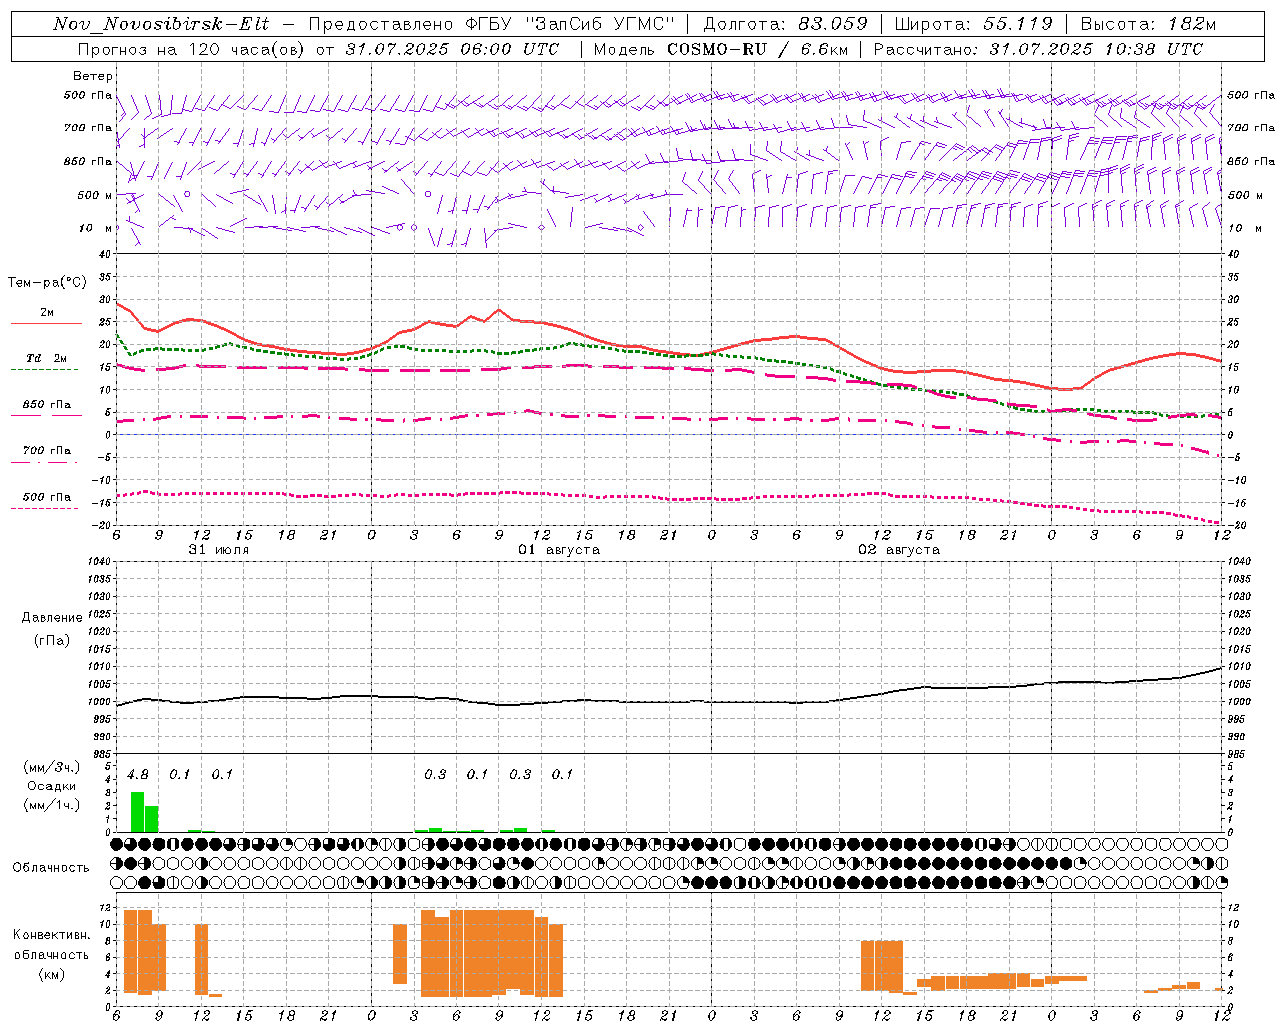Click the "Давление" panel label

52,618
